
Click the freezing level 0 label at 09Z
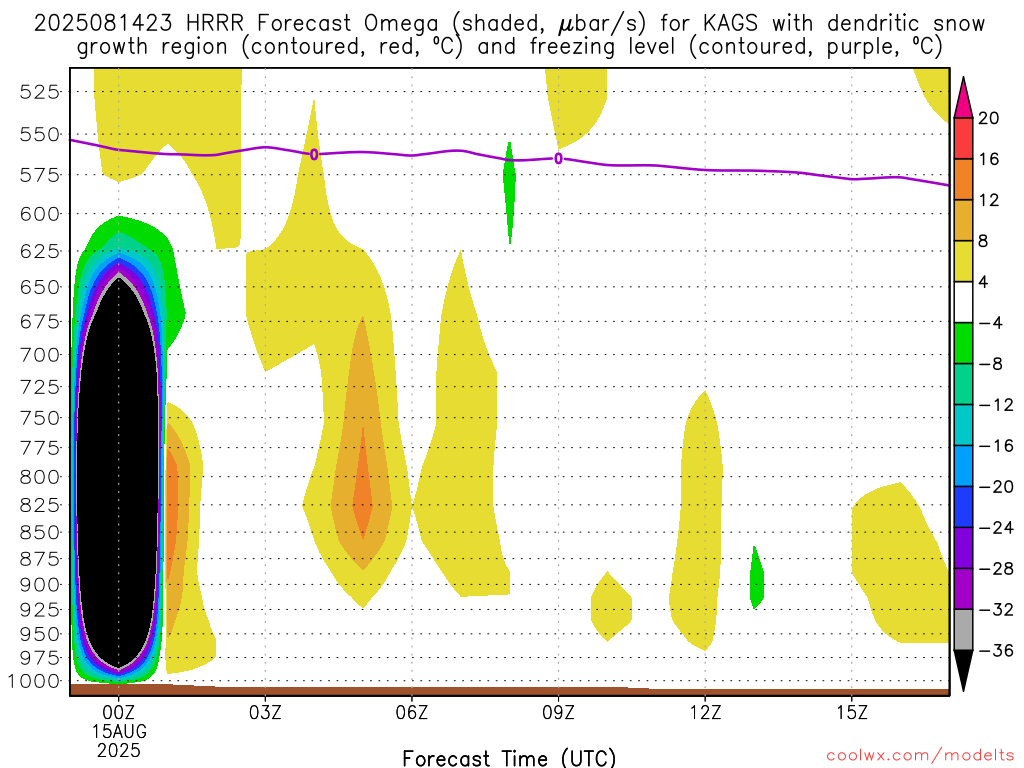coord(558,159)
